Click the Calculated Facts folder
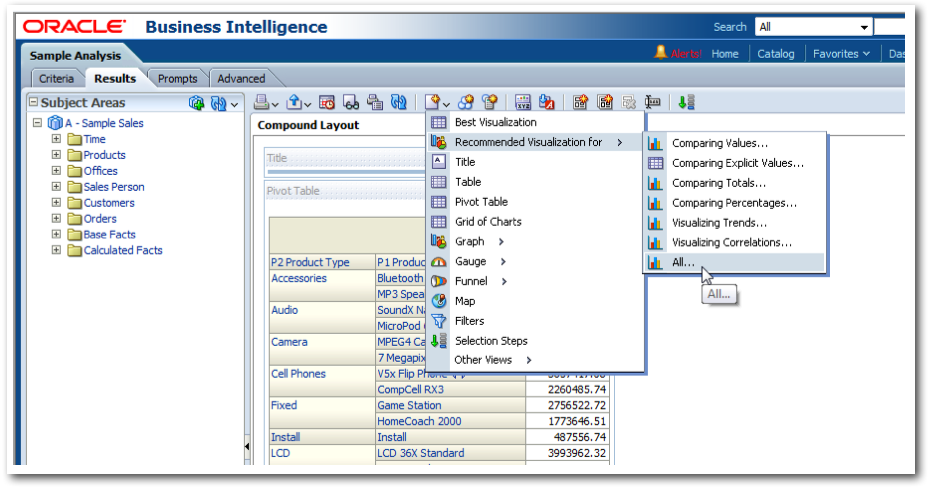Screen dimensions: 934x487 [115, 251]
